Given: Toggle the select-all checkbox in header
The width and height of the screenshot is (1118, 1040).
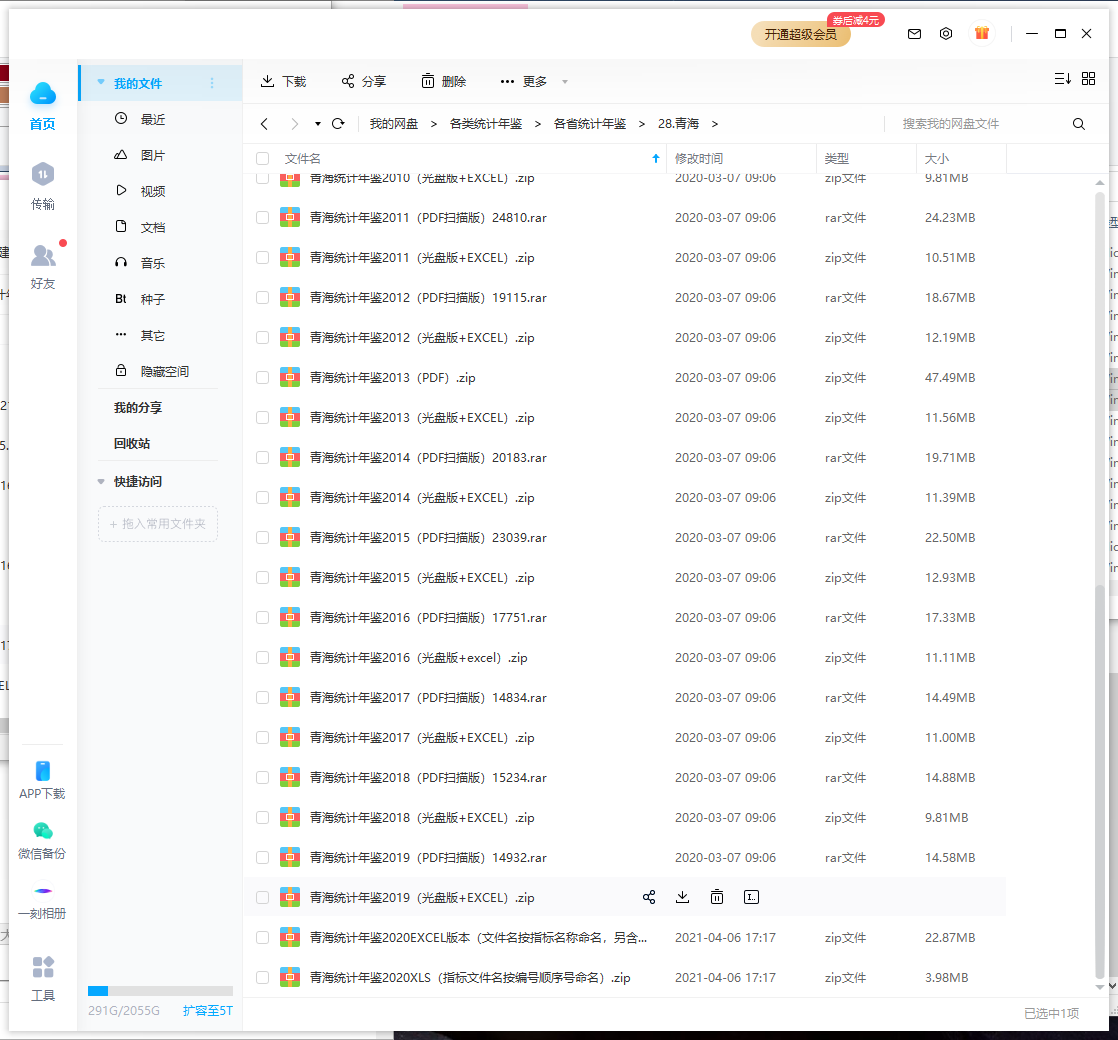Looking at the screenshot, I should click(262, 159).
